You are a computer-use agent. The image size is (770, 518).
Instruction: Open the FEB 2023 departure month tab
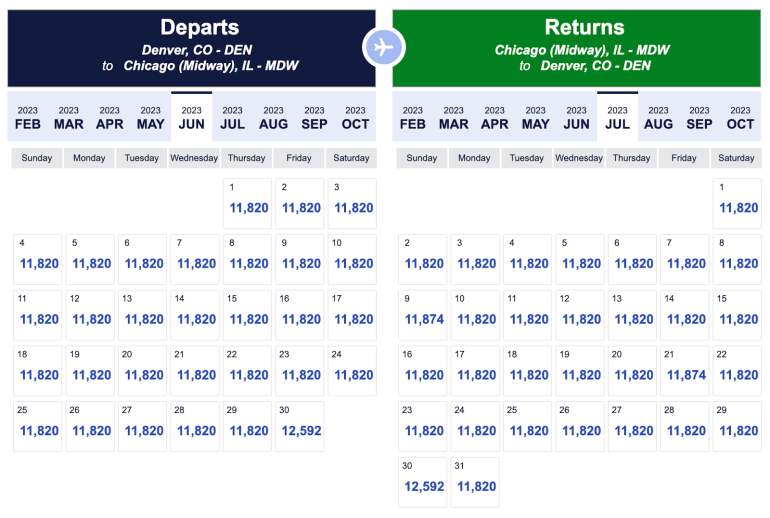[x=27, y=117]
